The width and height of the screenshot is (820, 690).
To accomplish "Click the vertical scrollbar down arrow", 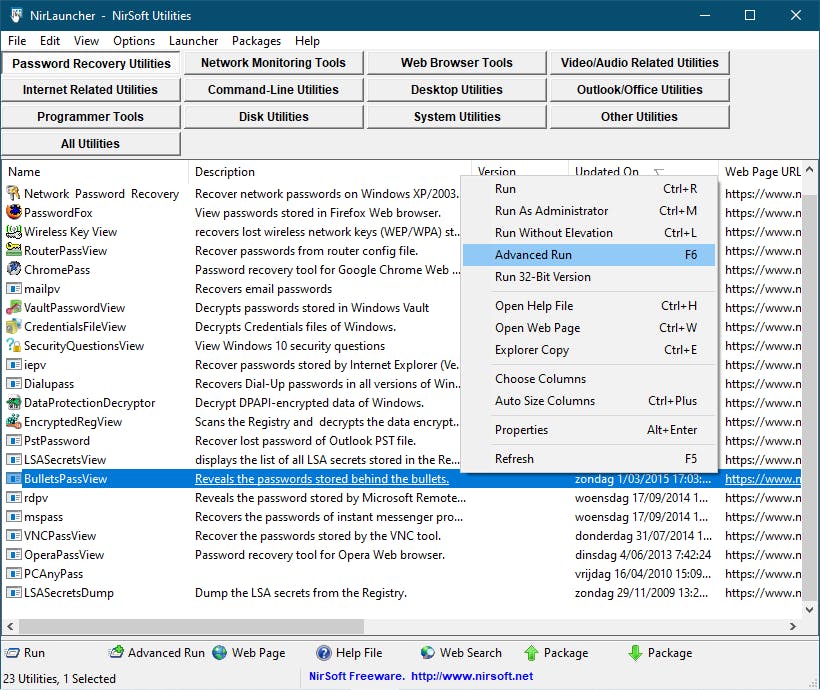I will pyautogui.click(x=810, y=609).
